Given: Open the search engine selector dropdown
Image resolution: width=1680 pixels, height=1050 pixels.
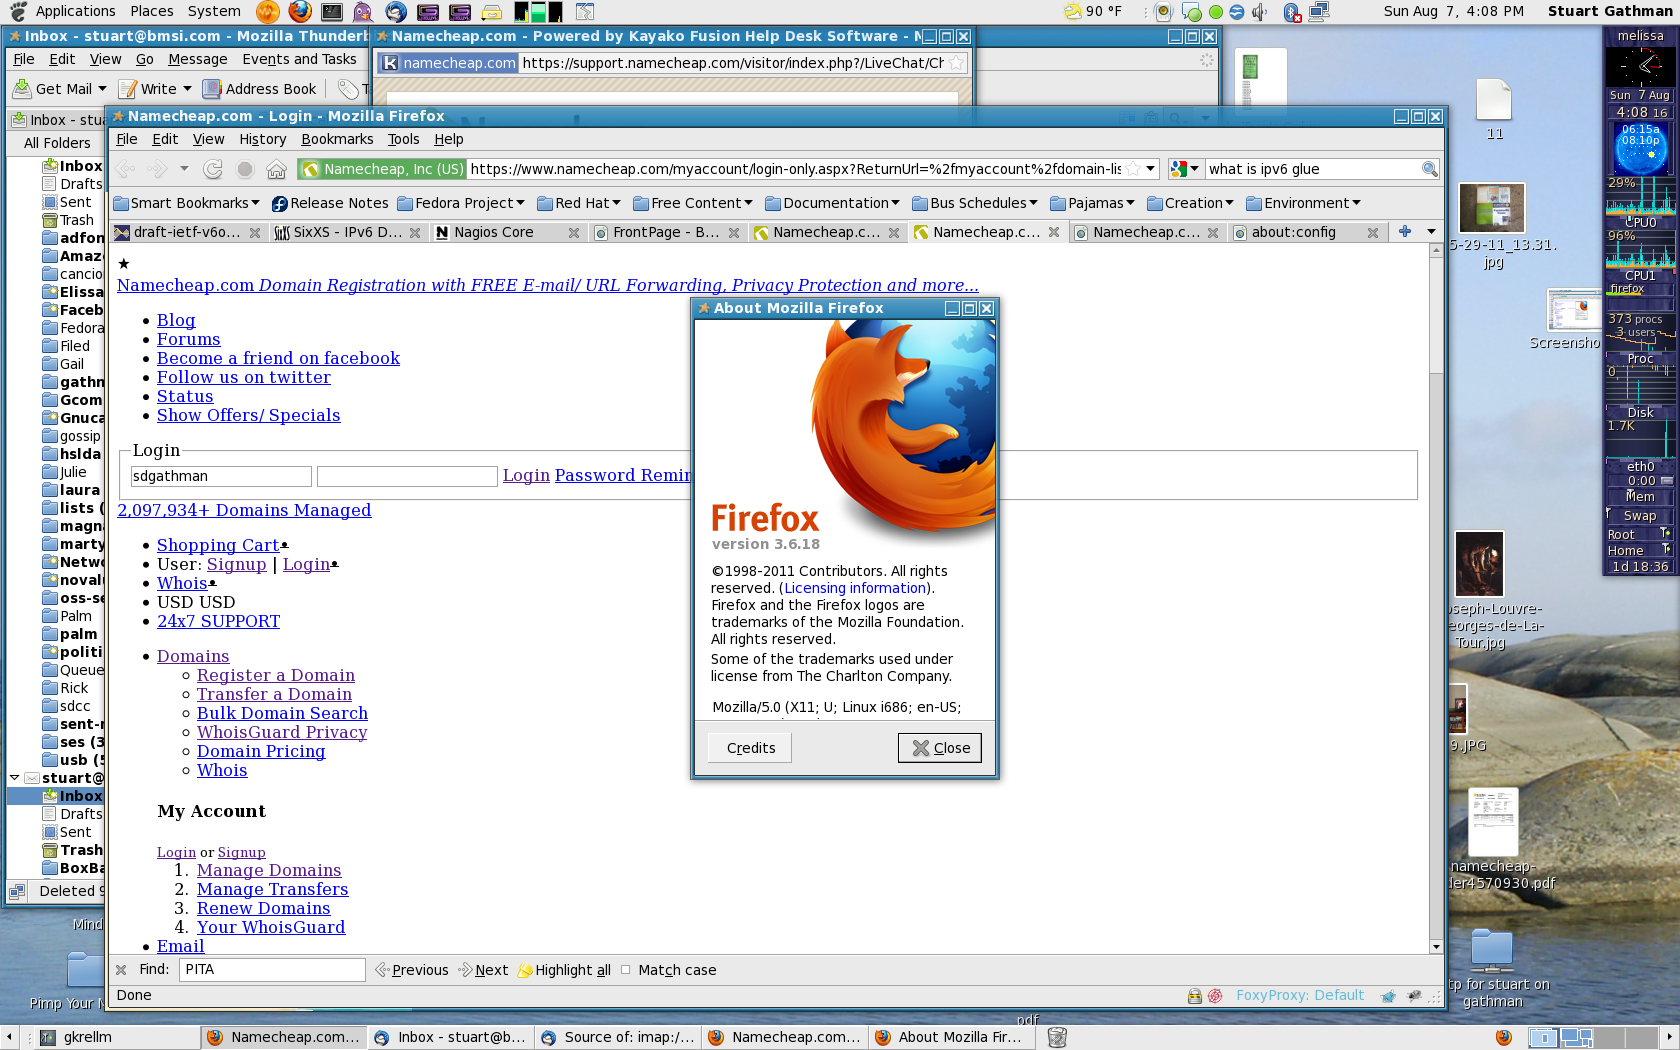Looking at the screenshot, I should click(1185, 169).
